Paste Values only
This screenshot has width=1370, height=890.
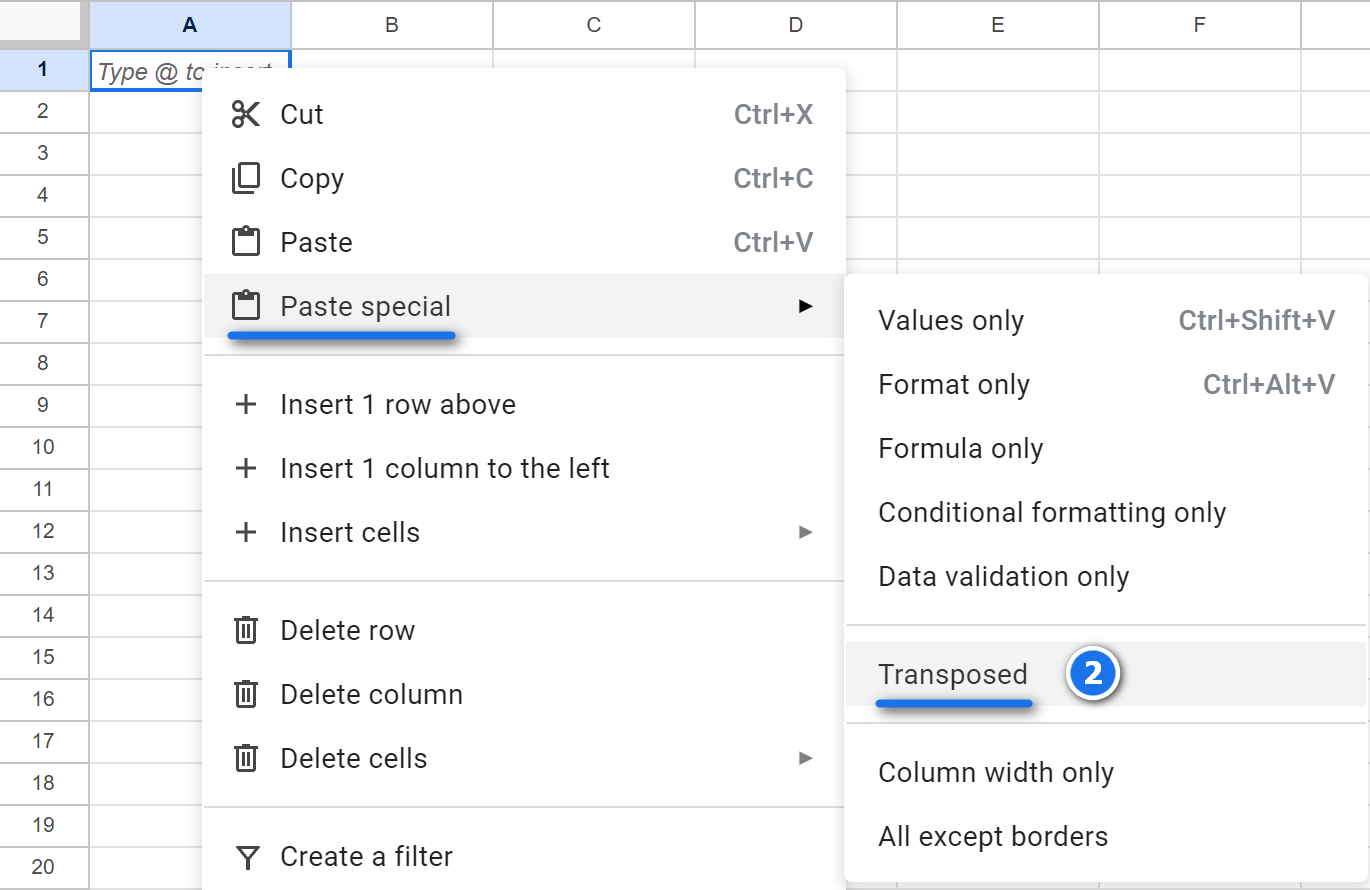pyautogui.click(x=1106, y=320)
